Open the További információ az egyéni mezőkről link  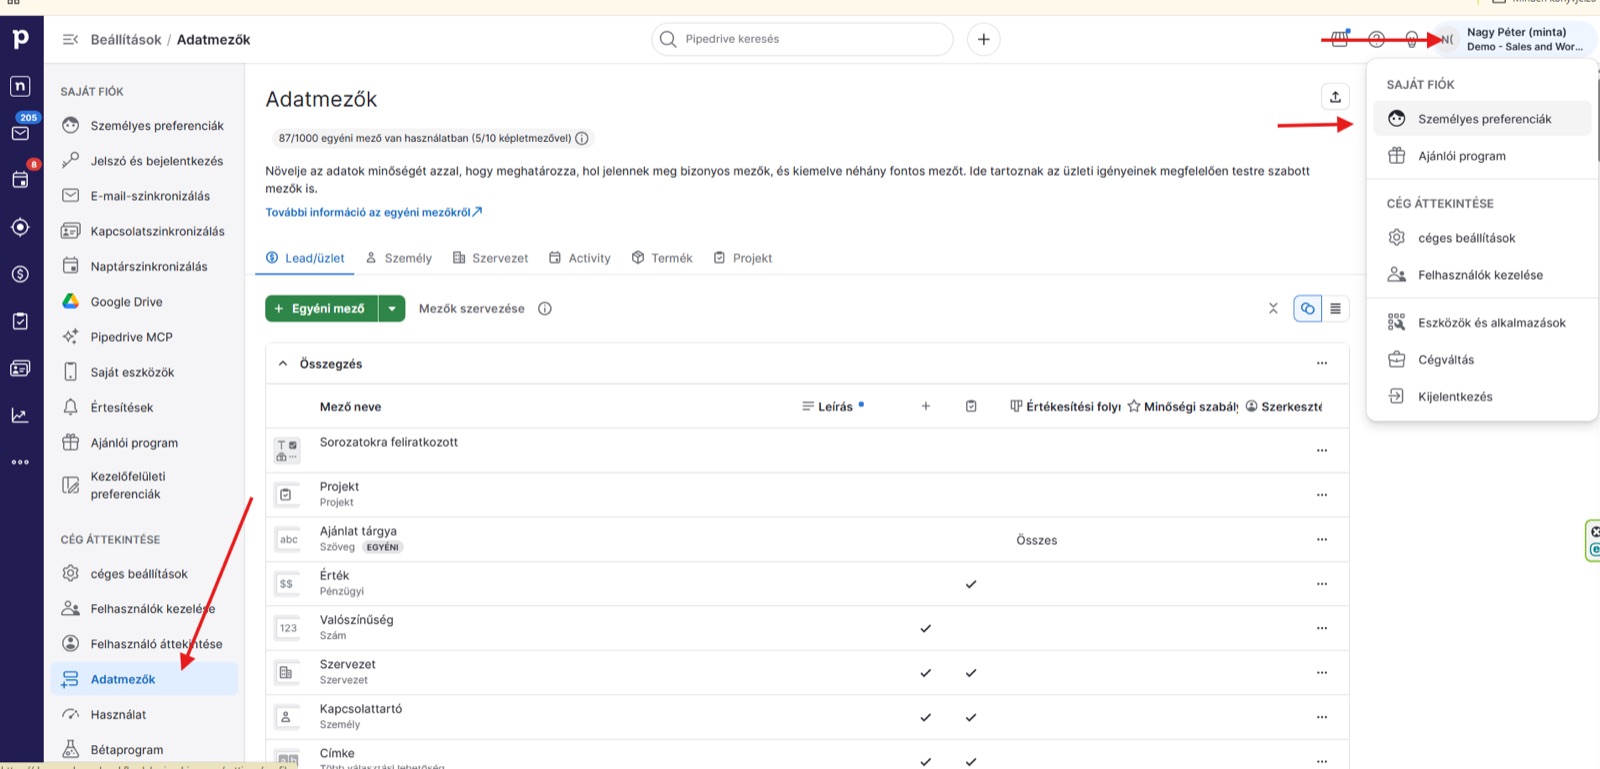(373, 212)
